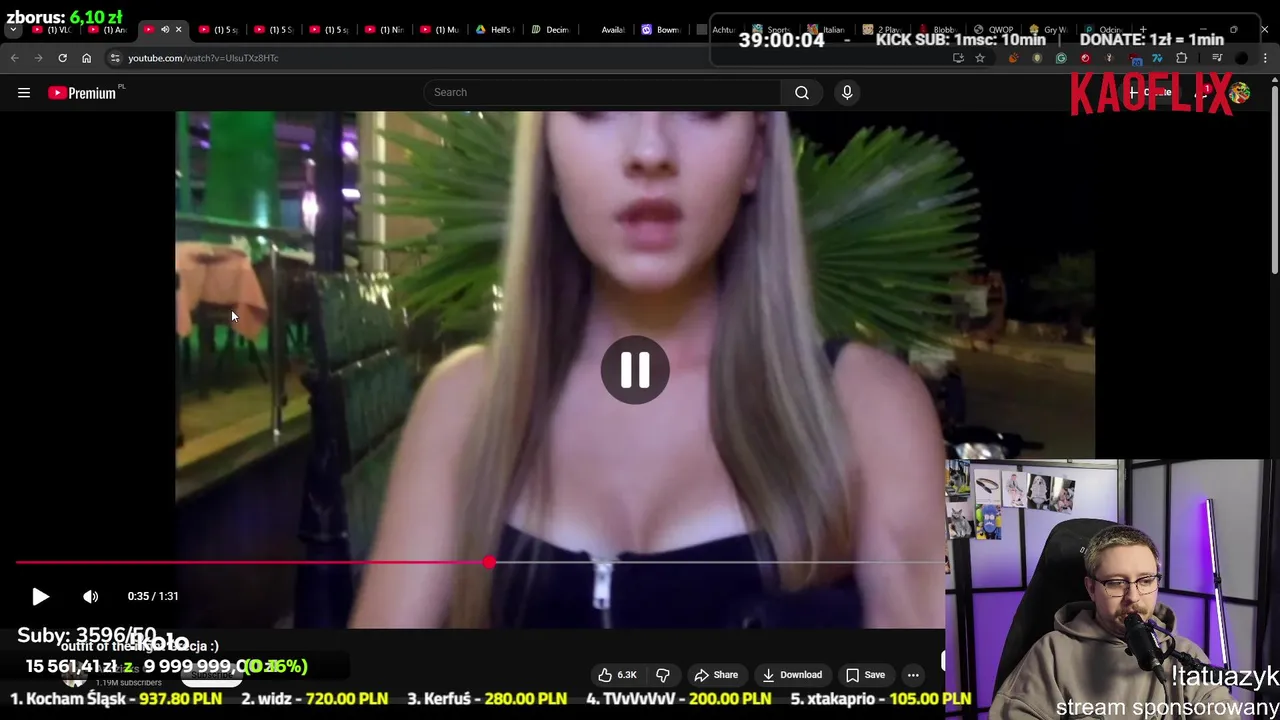Image resolution: width=1280 pixels, height=720 pixels.
Task: Open the YouTube hamburger guide menu
Action: [x=24, y=93]
